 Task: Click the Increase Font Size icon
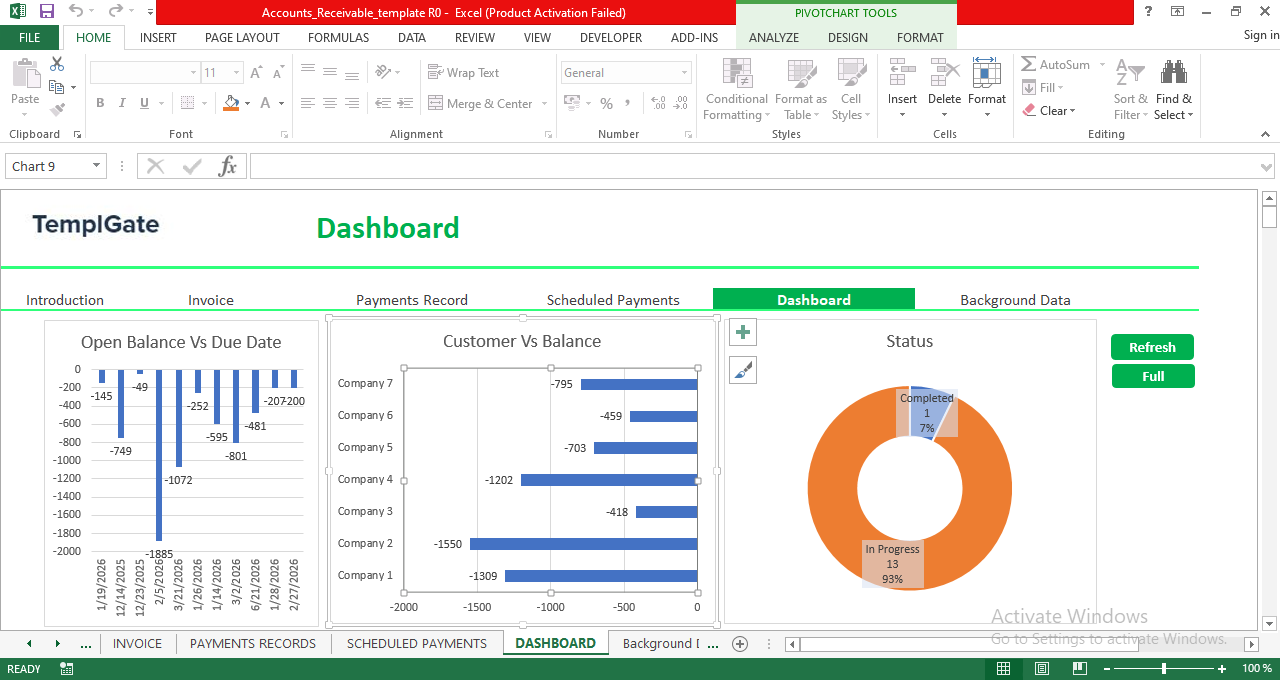[x=256, y=73]
